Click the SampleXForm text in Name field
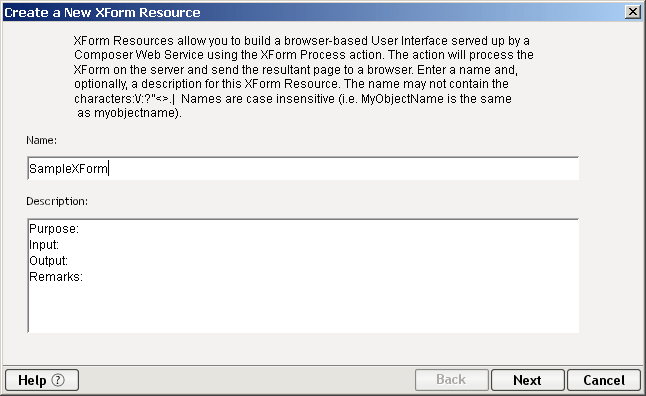Screen dimensions: 646x396 coord(68,169)
